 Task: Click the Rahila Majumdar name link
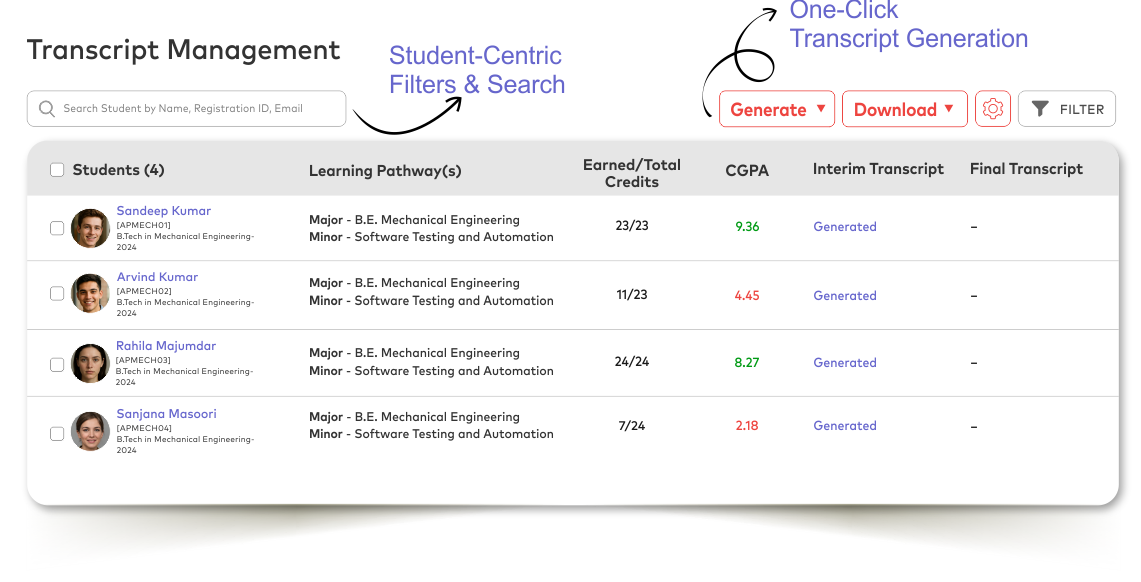166,346
